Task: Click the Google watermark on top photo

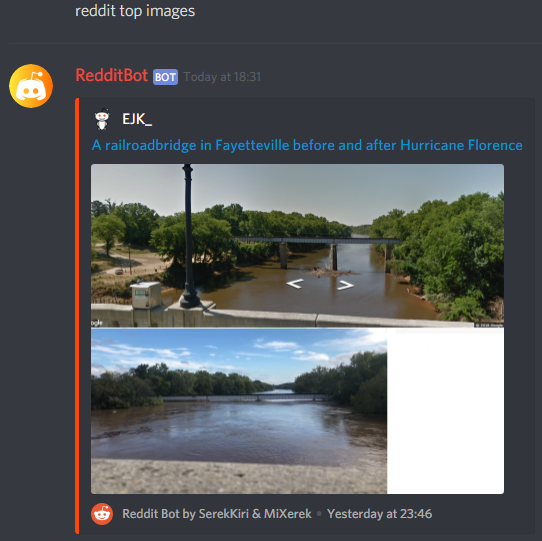Action: point(97,323)
